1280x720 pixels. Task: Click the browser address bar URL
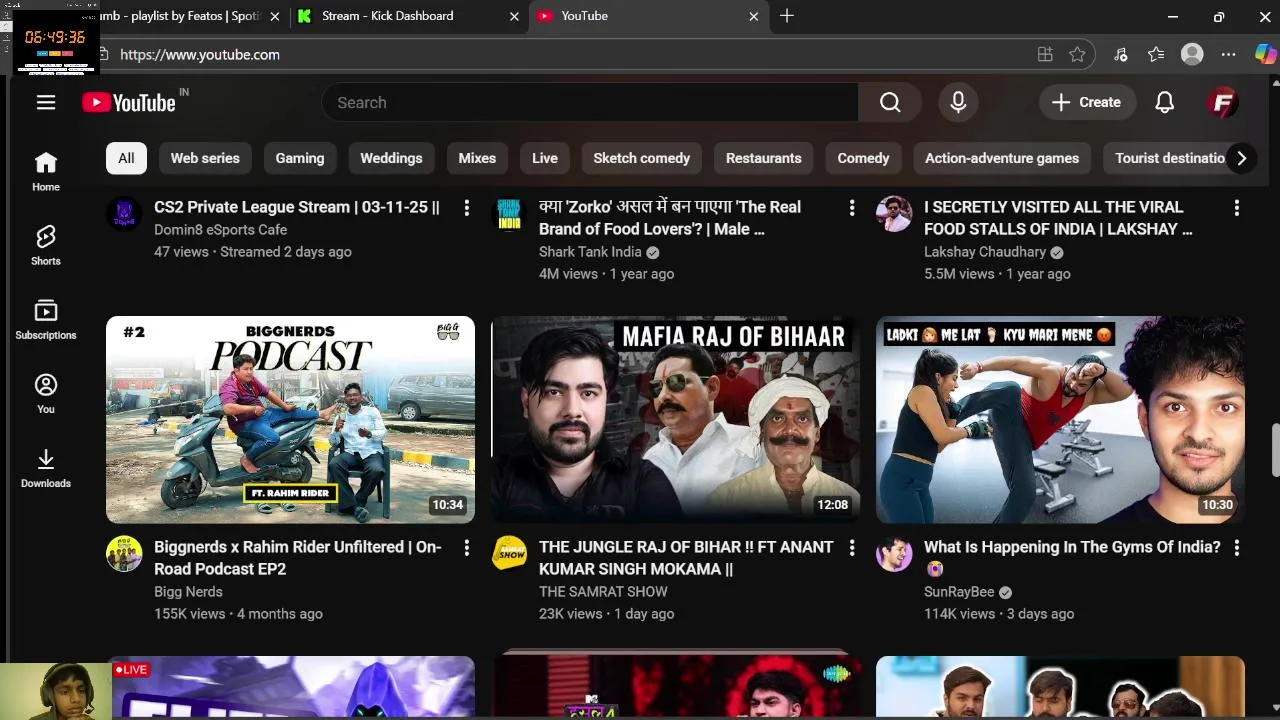[200, 55]
